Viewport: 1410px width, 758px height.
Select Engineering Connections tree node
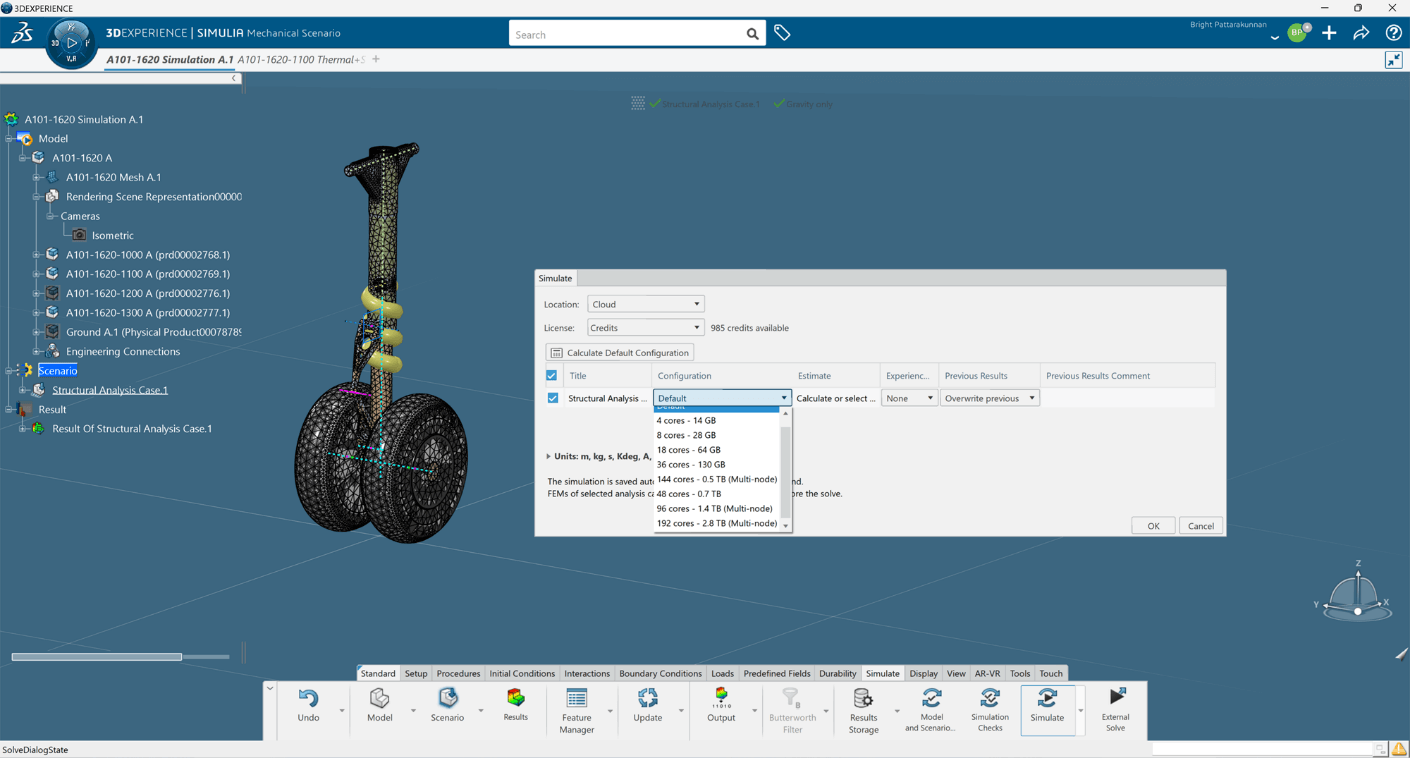click(123, 352)
